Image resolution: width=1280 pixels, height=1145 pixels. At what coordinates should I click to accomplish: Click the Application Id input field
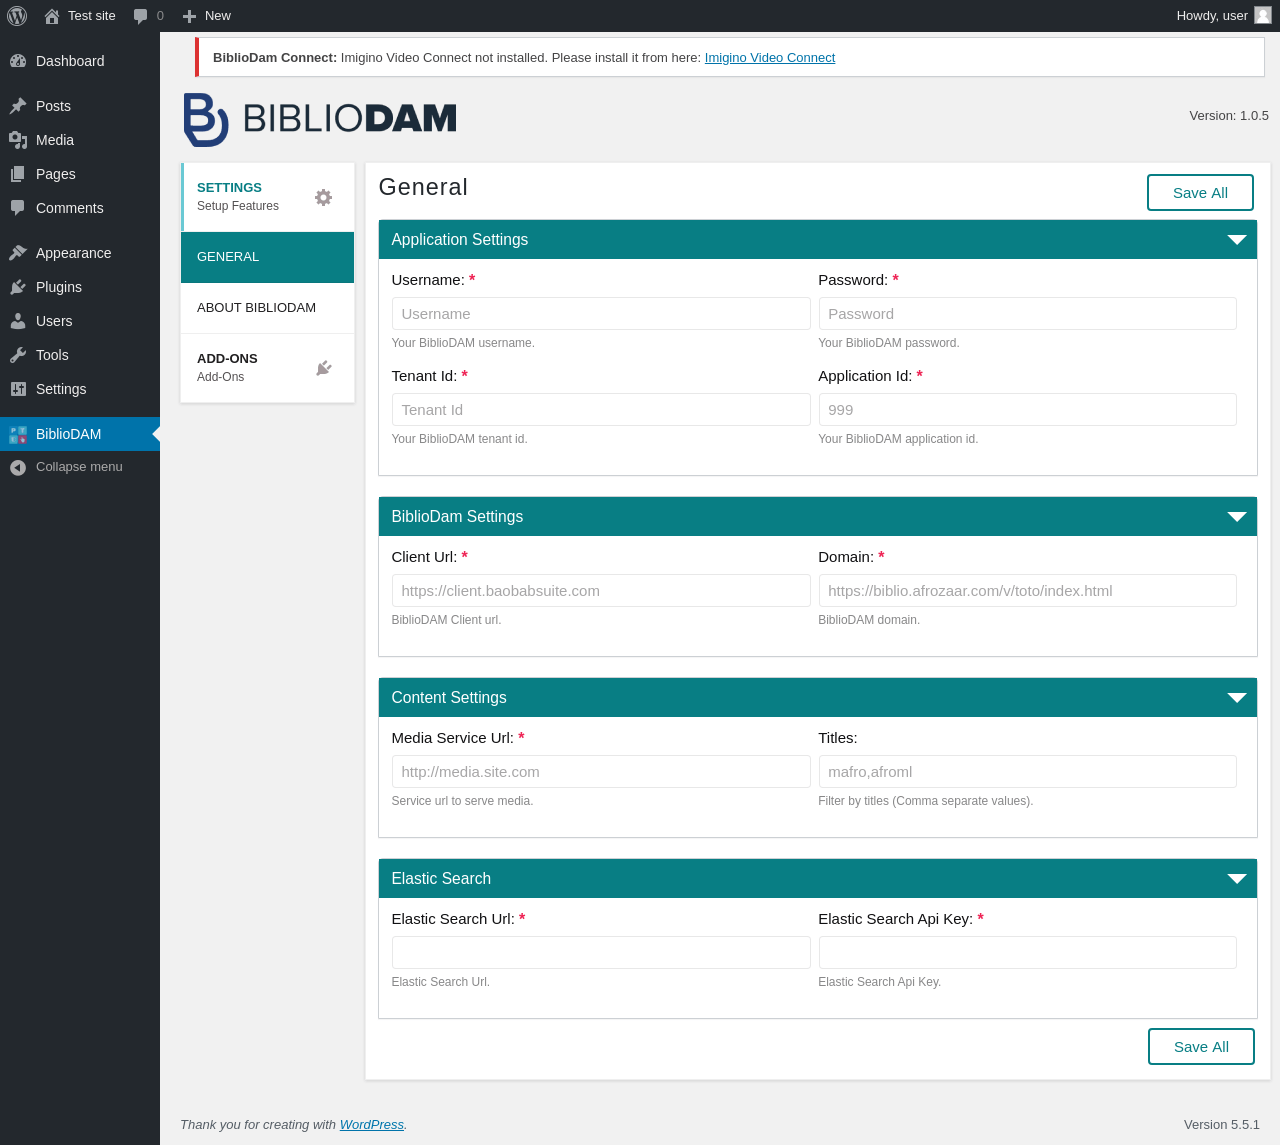[x=1028, y=410]
